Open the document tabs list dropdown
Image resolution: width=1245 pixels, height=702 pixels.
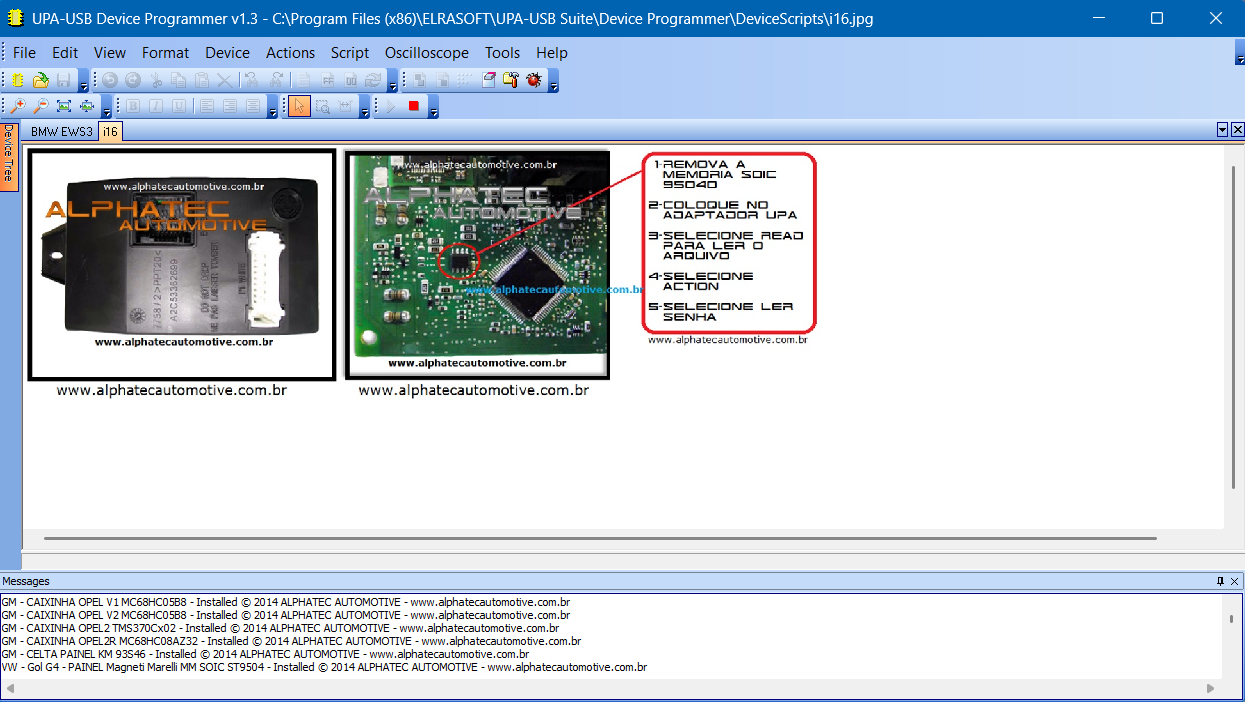1222,130
